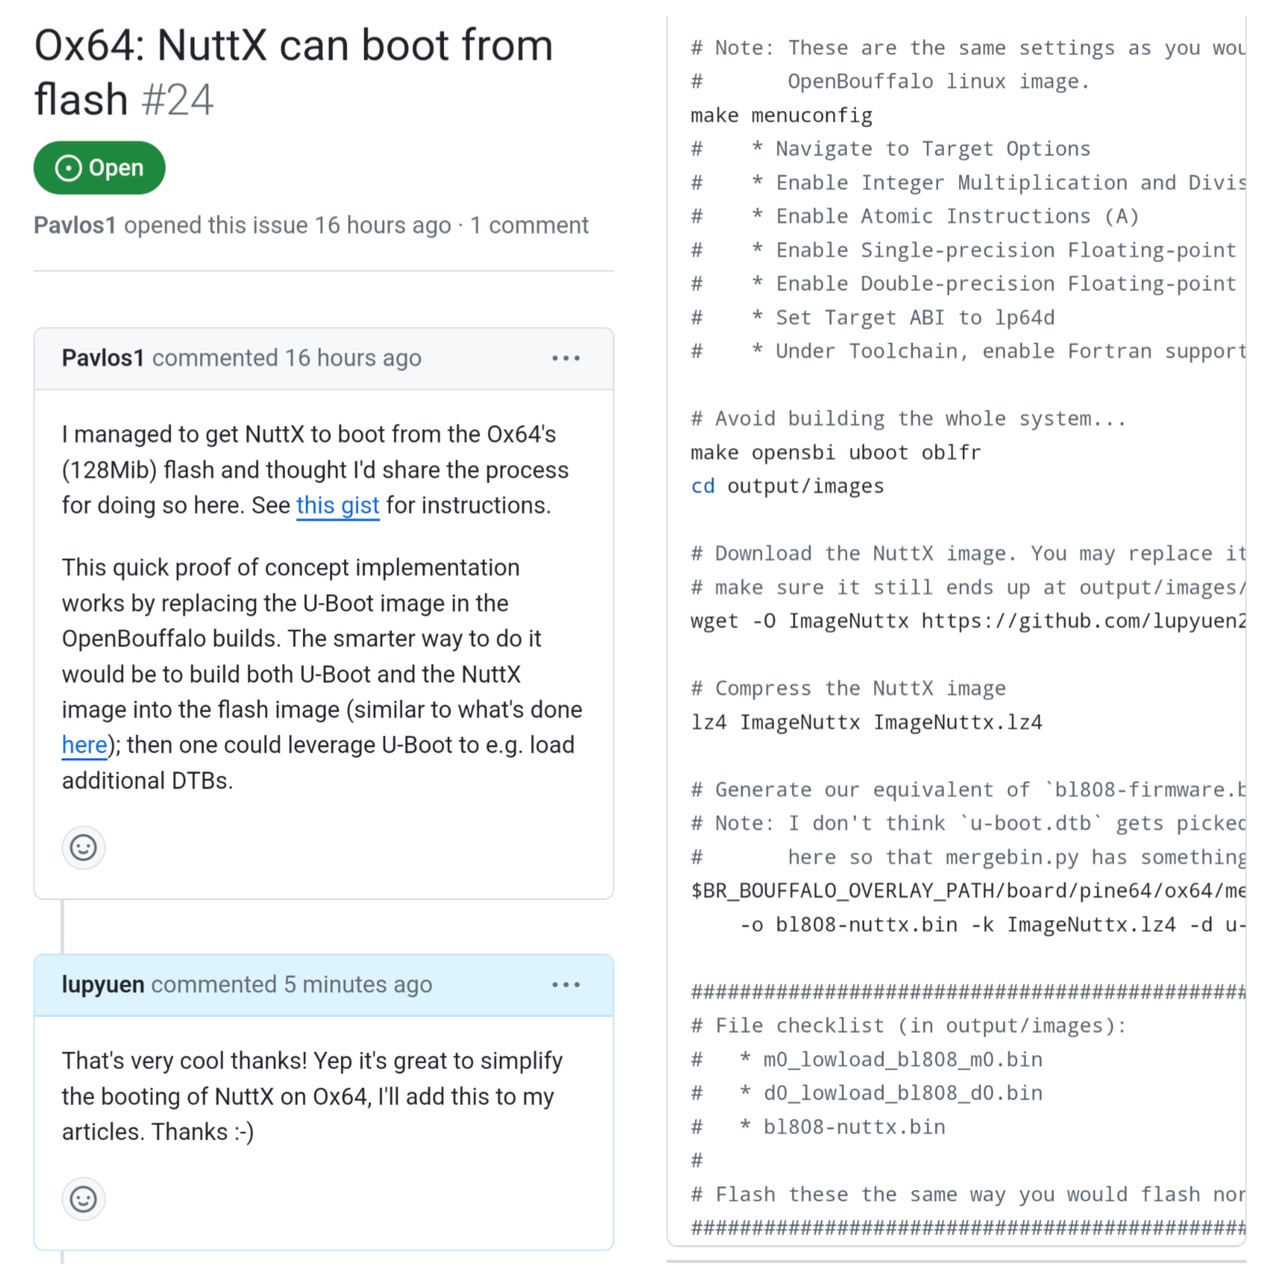Click the "commented 16 hours ago" timestamp
The height and width of the screenshot is (1280, 1280).
coord(287,358)
